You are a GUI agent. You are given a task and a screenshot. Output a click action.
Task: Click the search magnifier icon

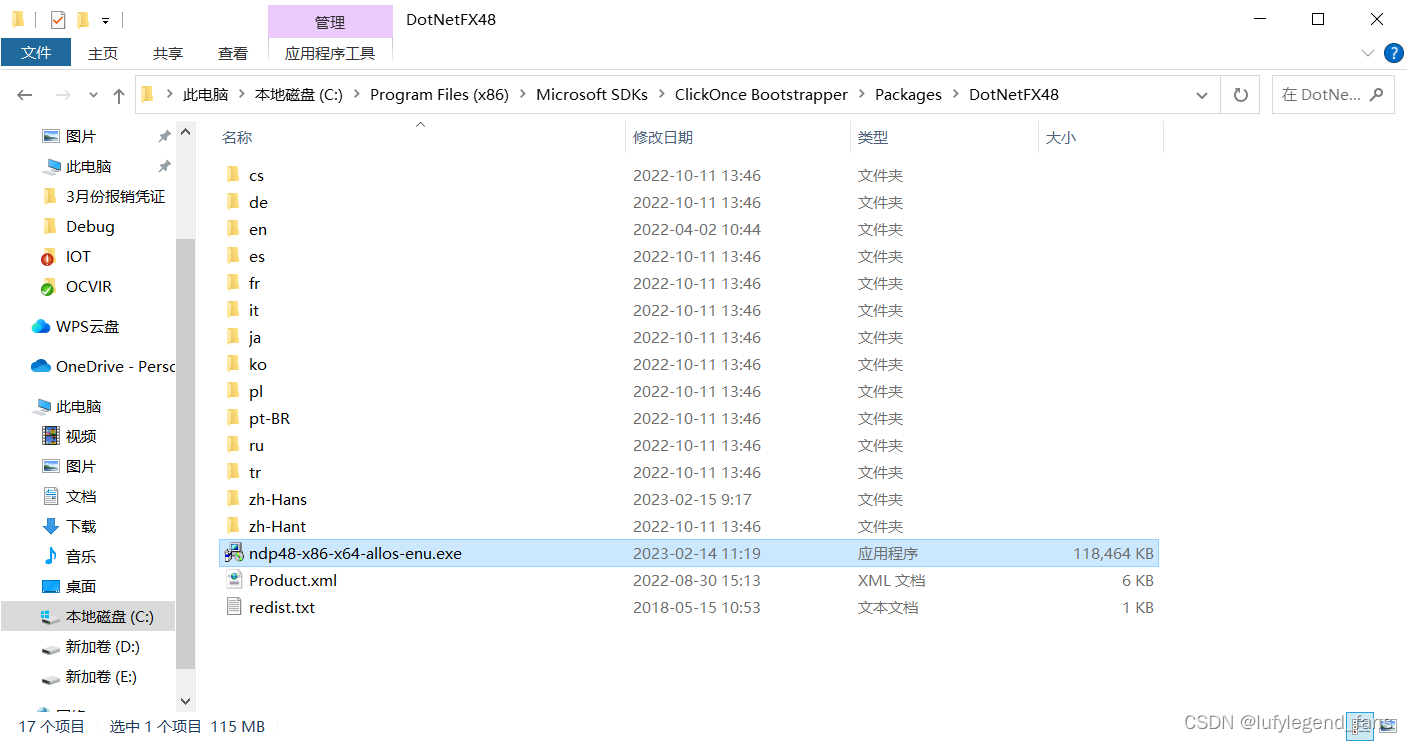(1377, 95)
